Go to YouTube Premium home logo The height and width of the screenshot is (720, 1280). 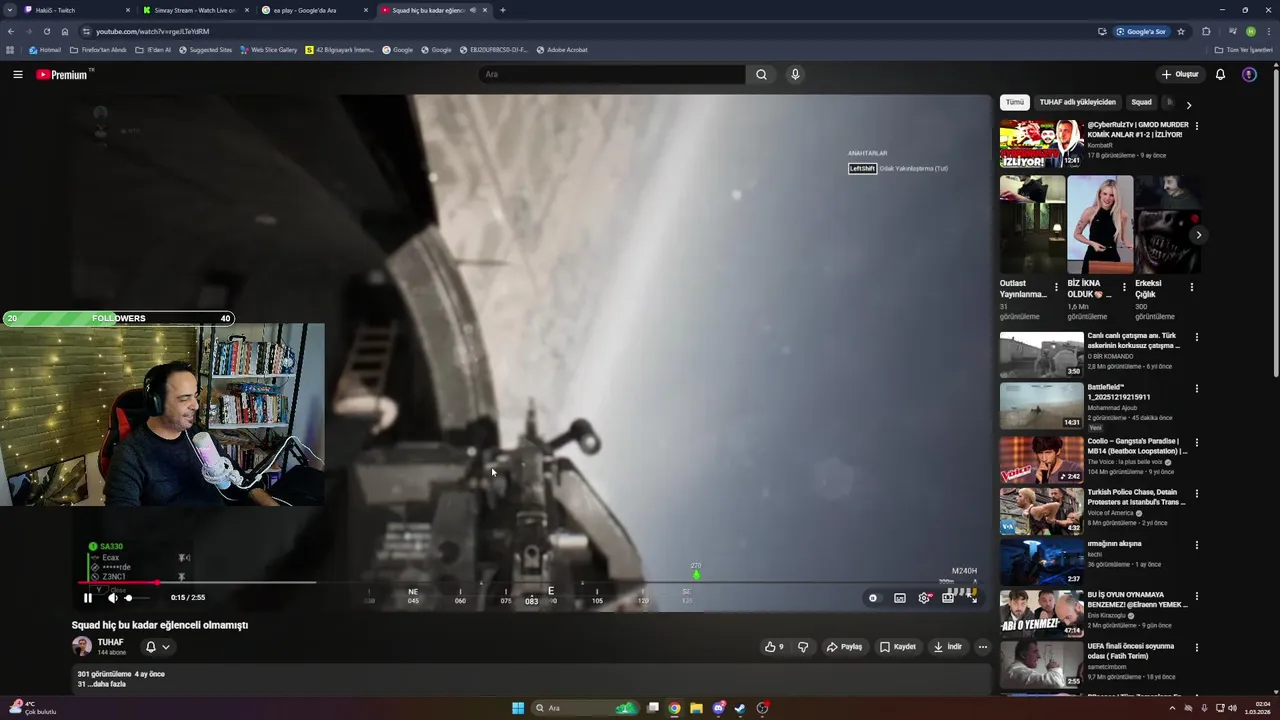click(x=64, y=74)
